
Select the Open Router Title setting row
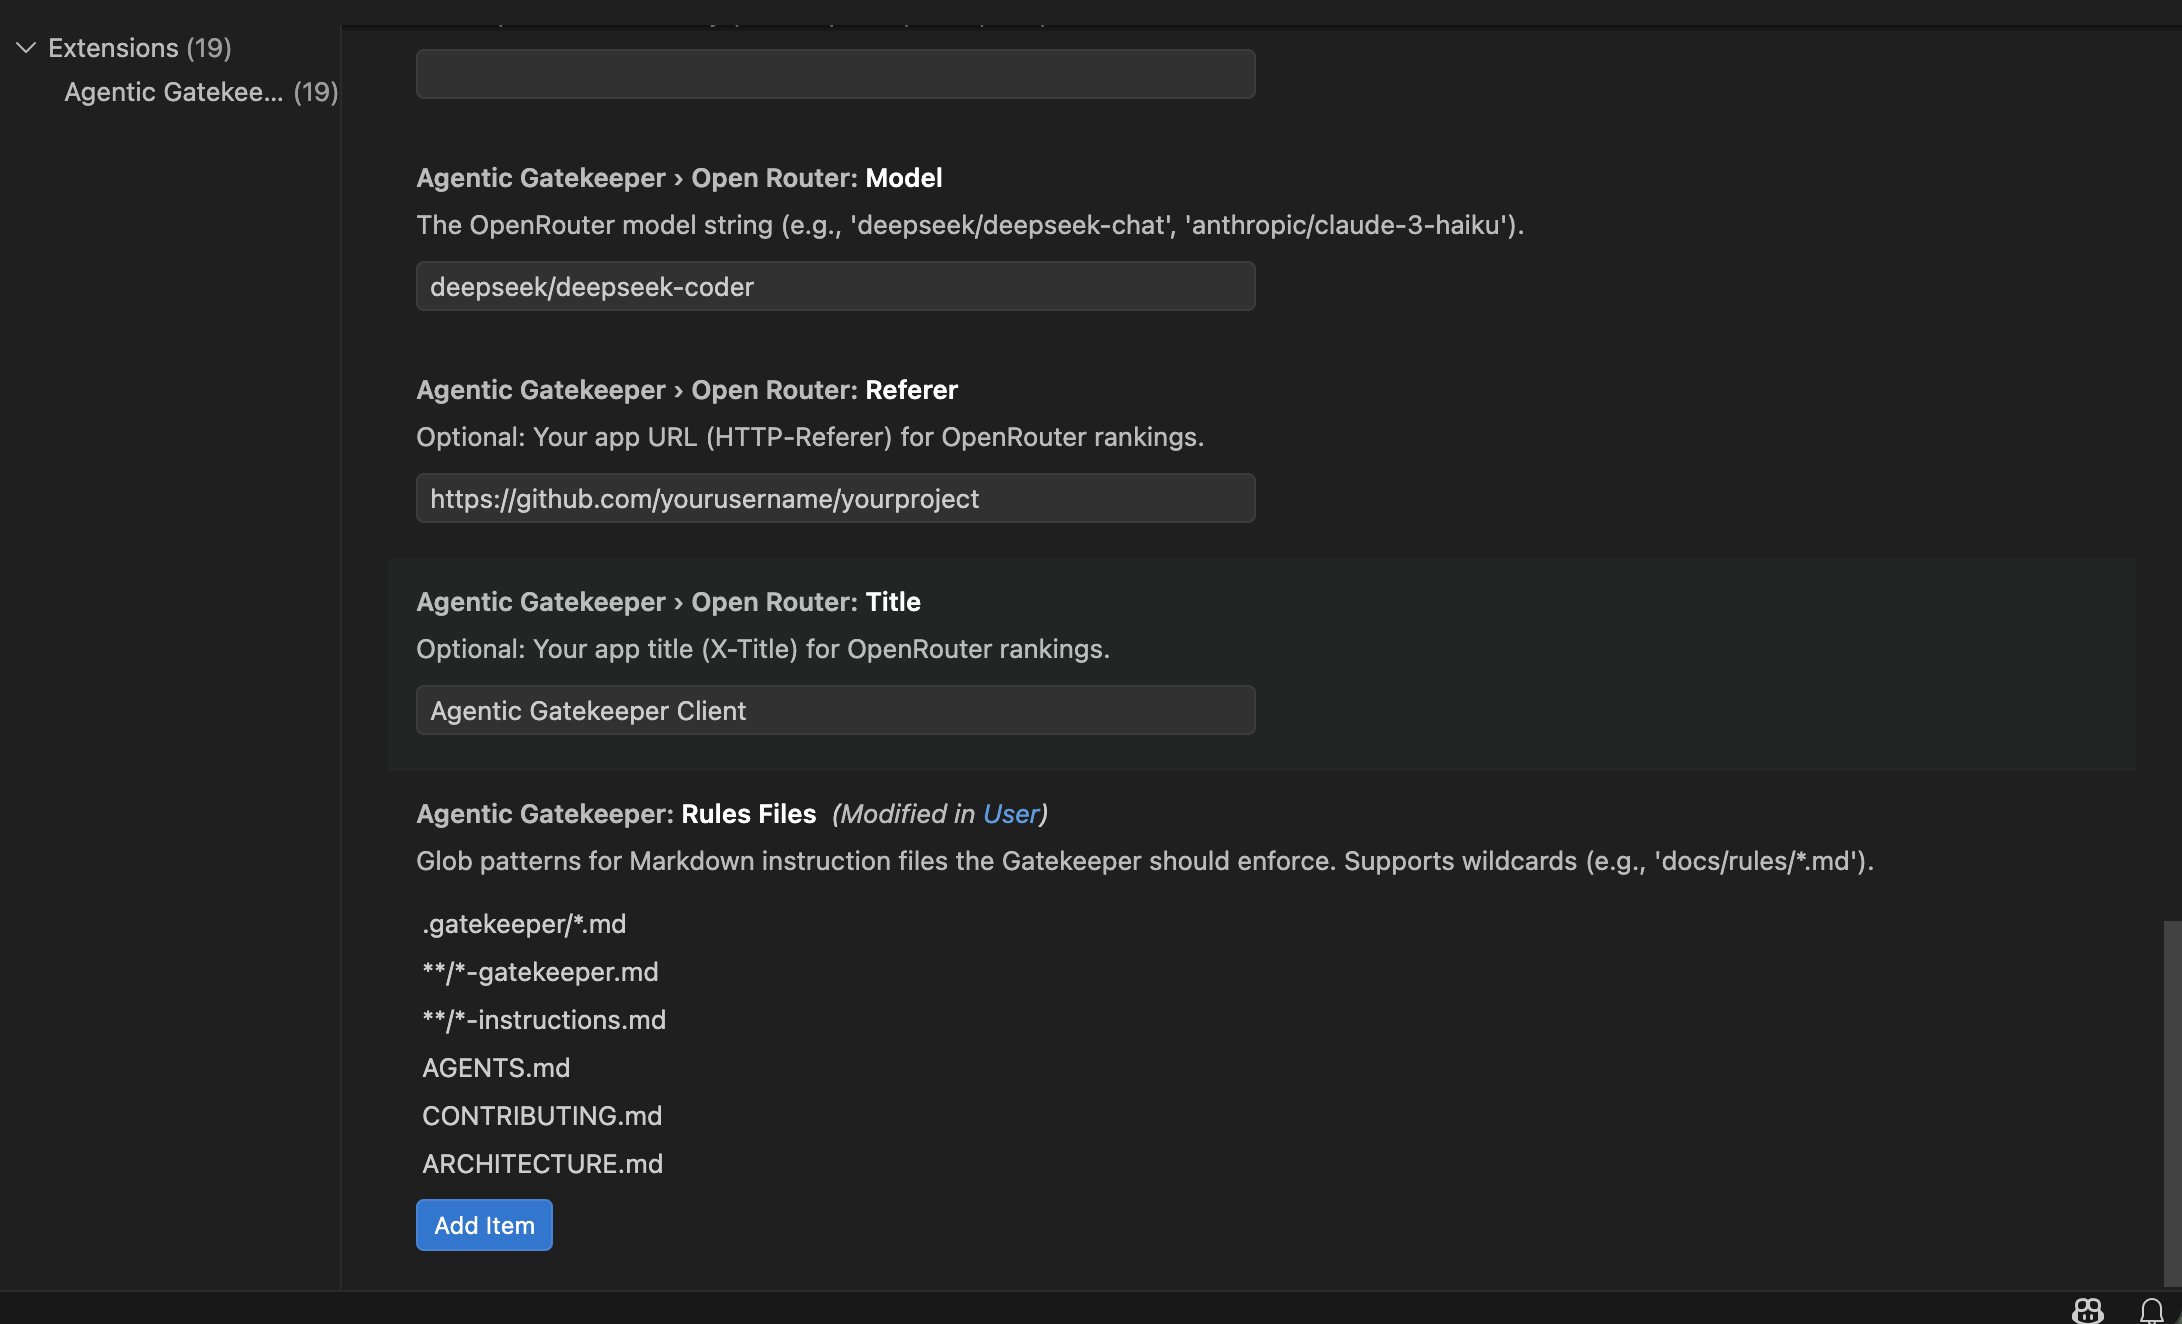coord(668,601)
